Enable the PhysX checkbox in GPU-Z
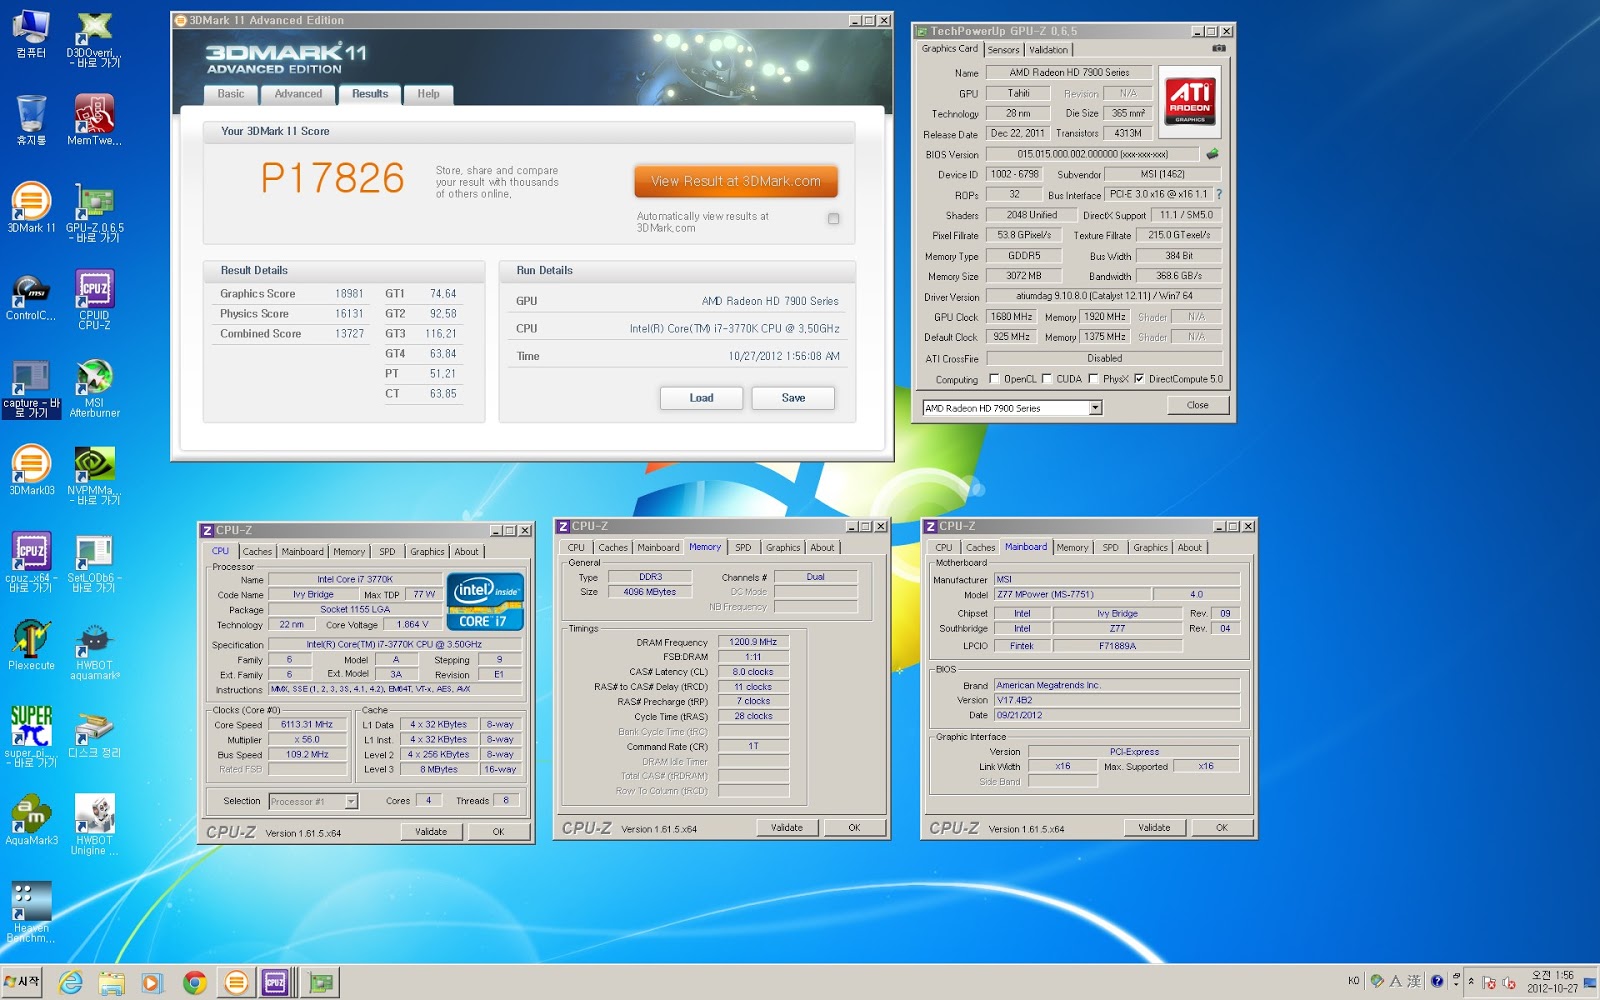The width and height of the screenshot is (1600, 1000). [1094, 378]
